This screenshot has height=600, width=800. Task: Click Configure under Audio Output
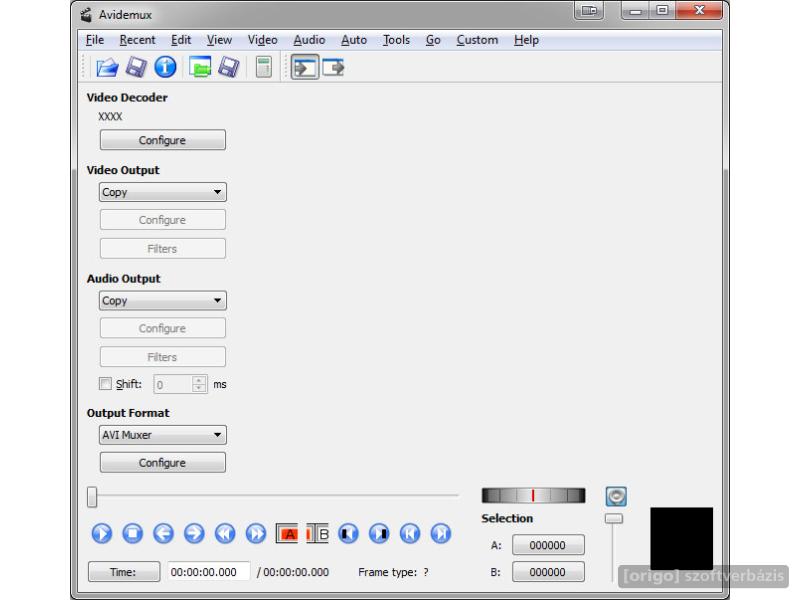[163, 328]
